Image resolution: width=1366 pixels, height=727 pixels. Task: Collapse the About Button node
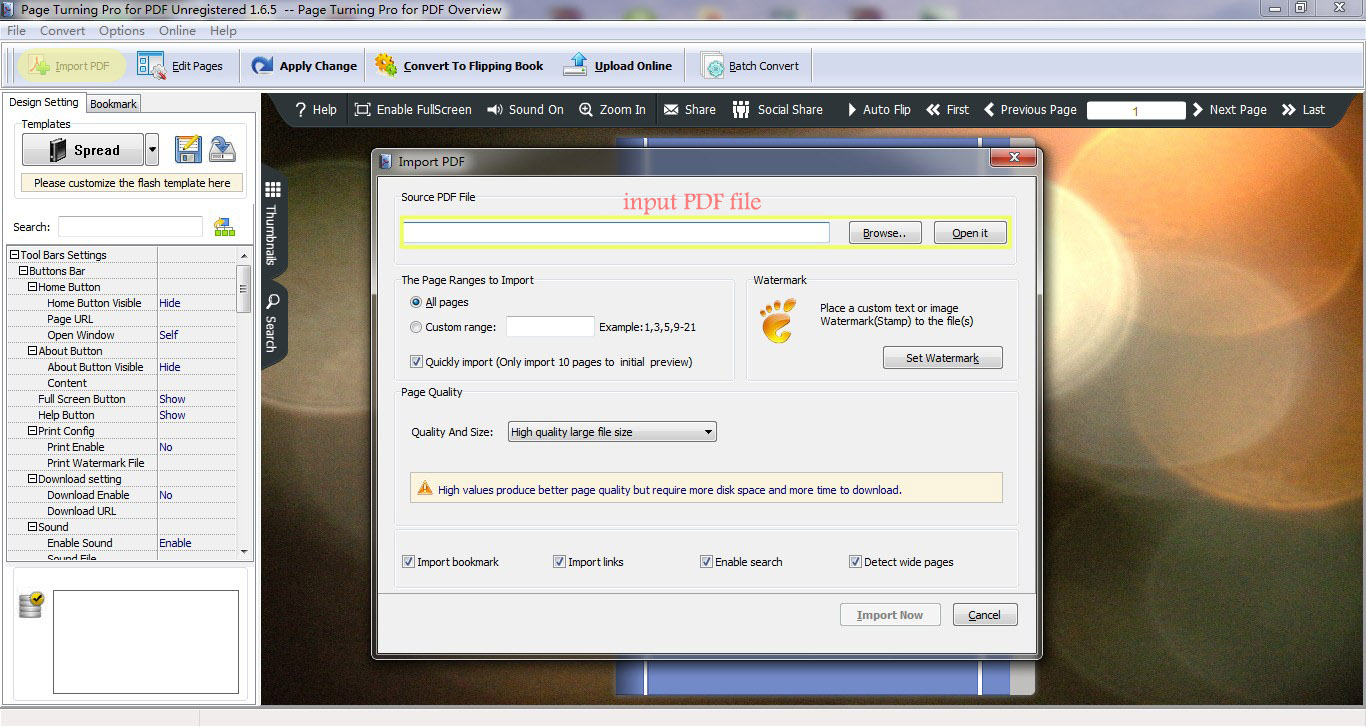click(32, 351)
